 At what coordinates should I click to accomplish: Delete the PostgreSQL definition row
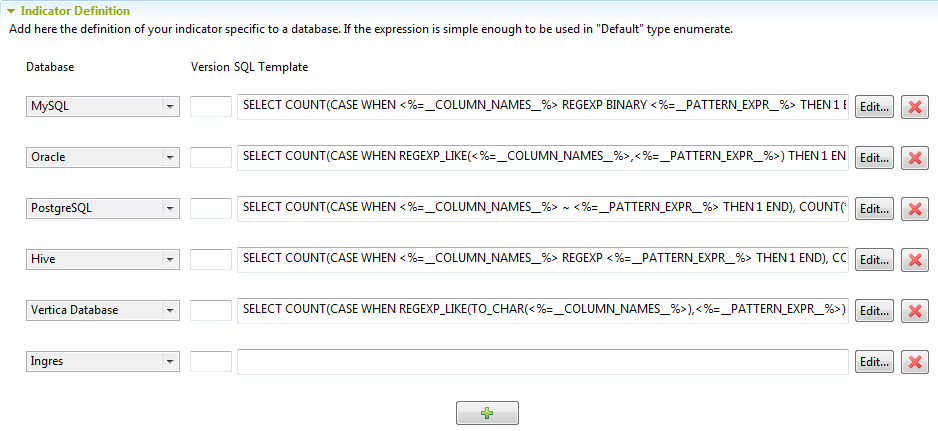coord(914,209)
